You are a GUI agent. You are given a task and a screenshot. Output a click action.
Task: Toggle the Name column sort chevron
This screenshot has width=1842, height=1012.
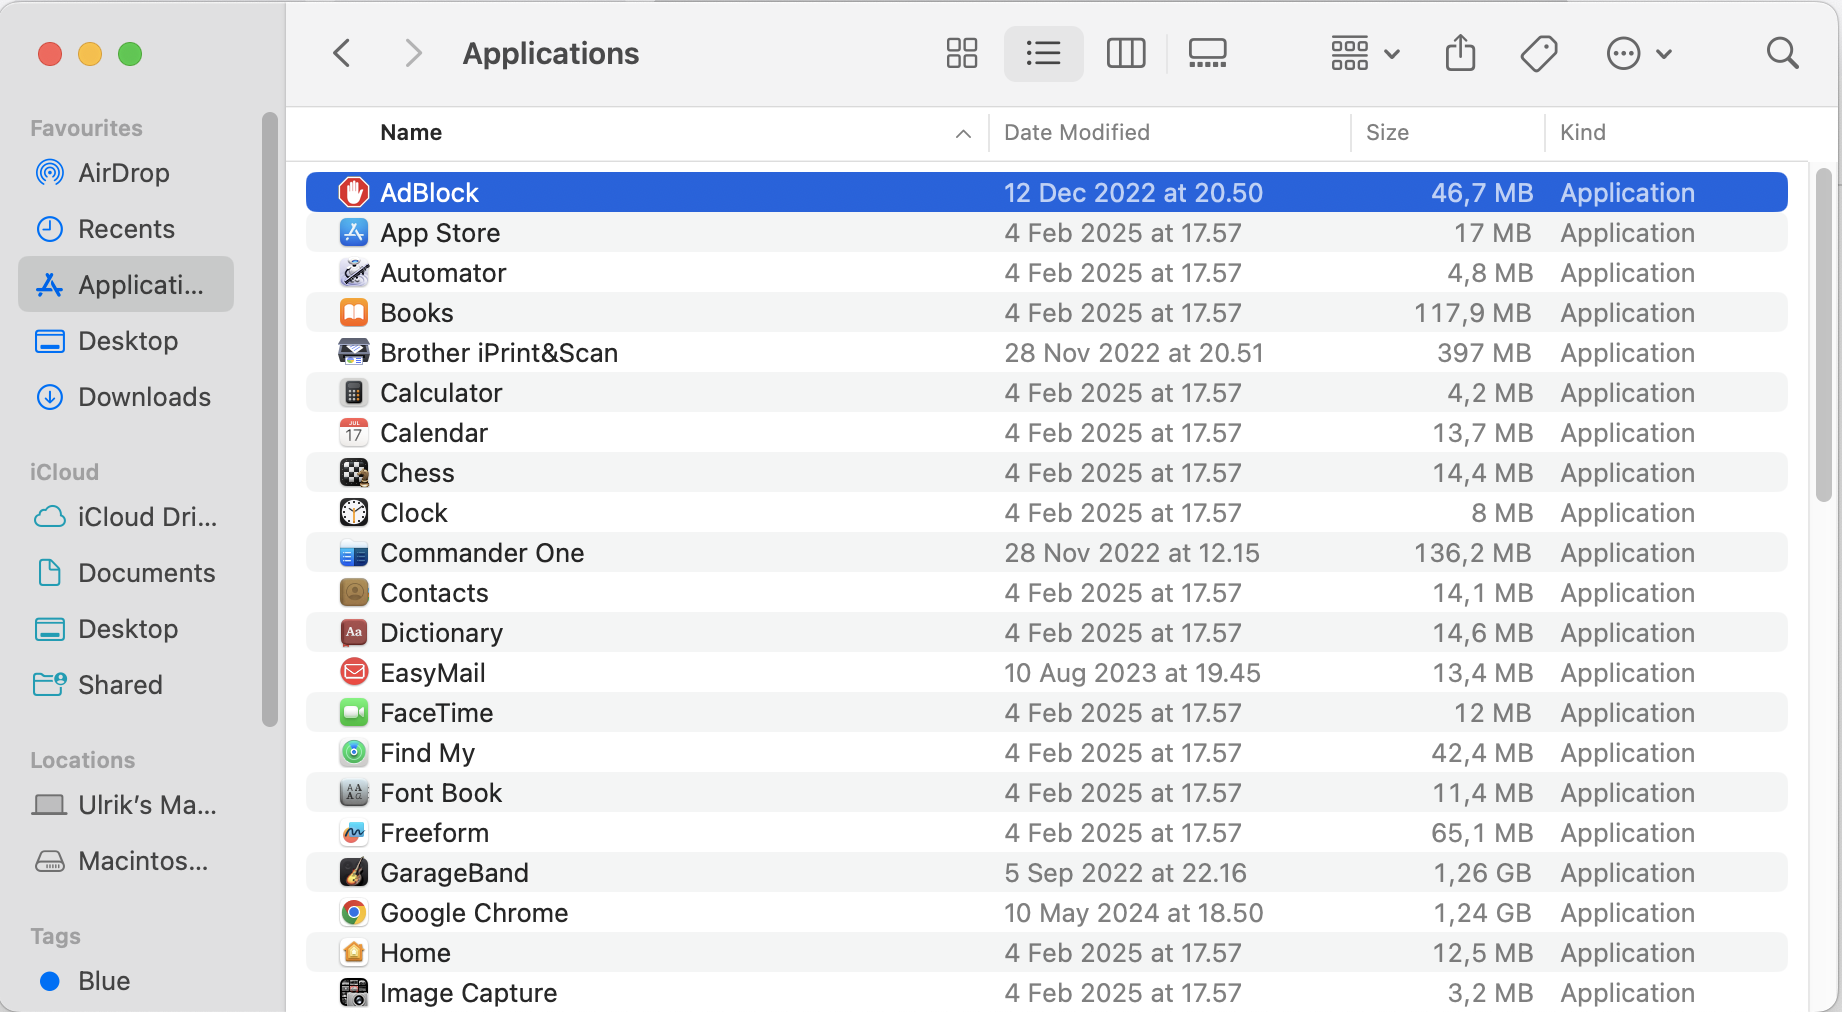click(x=961, y=133)
